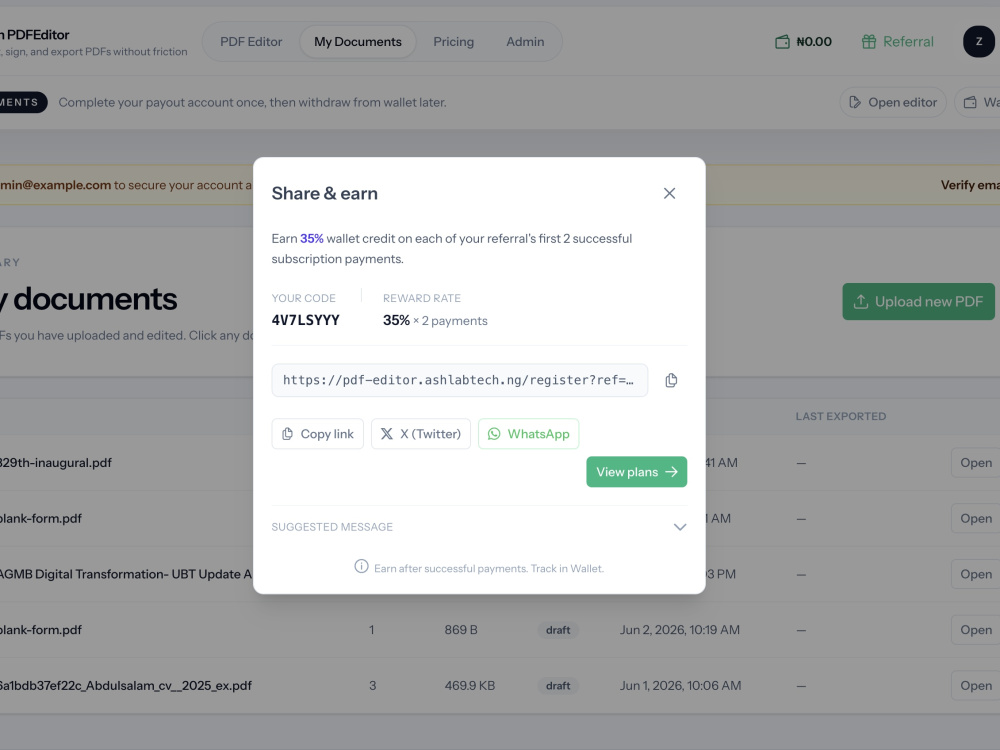Screen dimensions: 1000x750
Task: Click the wallet icon in the header
Action: pyautogui.click(x=783, y=42)
